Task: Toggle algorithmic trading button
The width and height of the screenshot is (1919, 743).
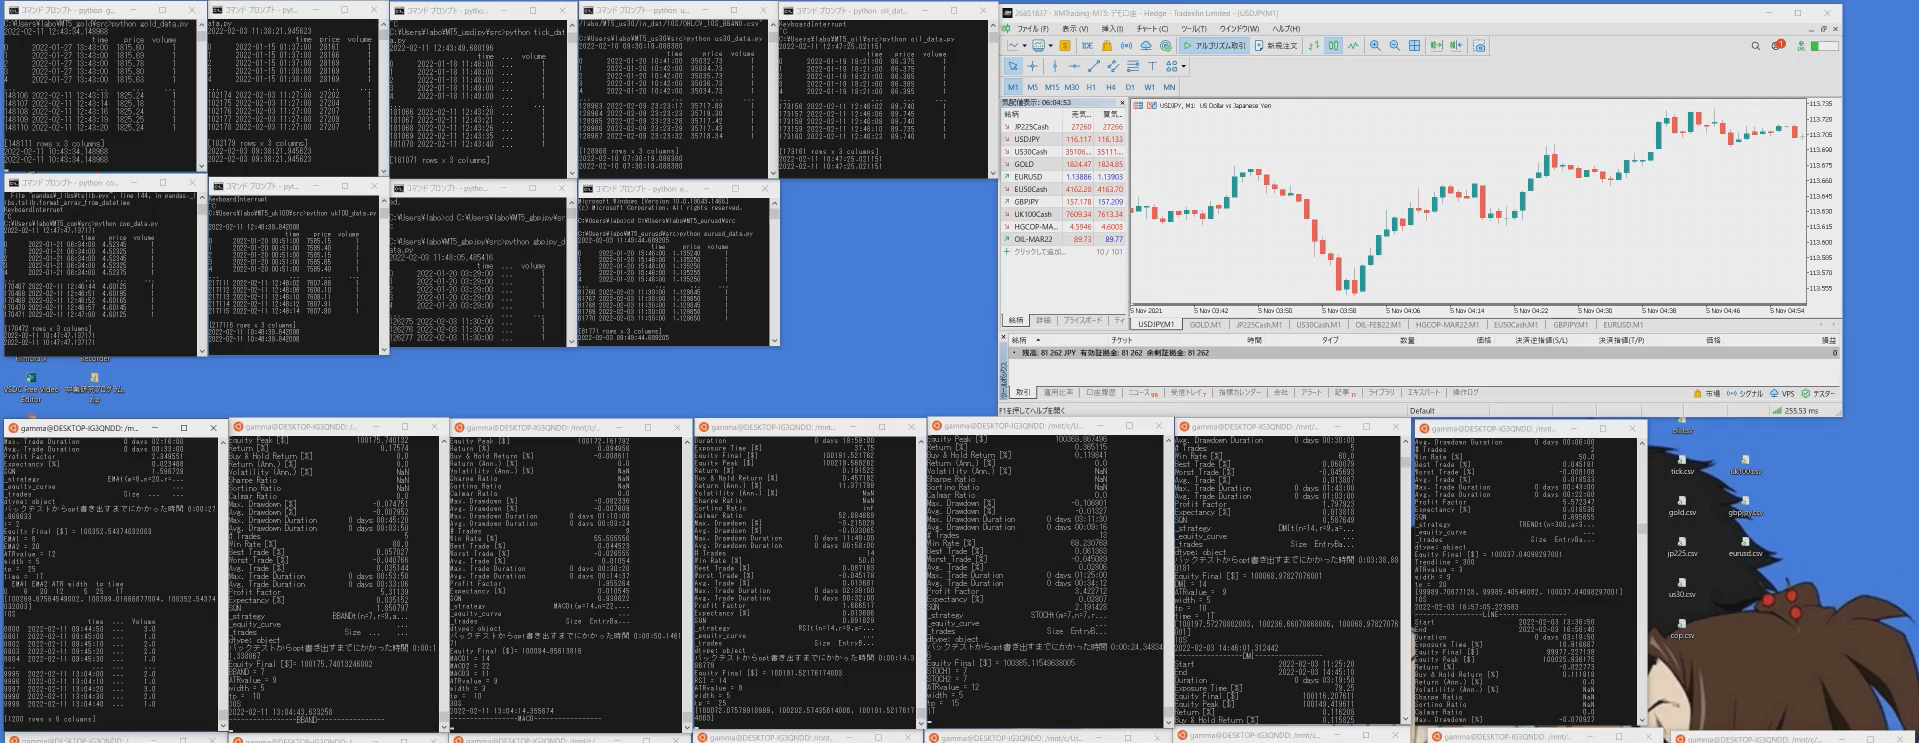Action: point(1215,46)
